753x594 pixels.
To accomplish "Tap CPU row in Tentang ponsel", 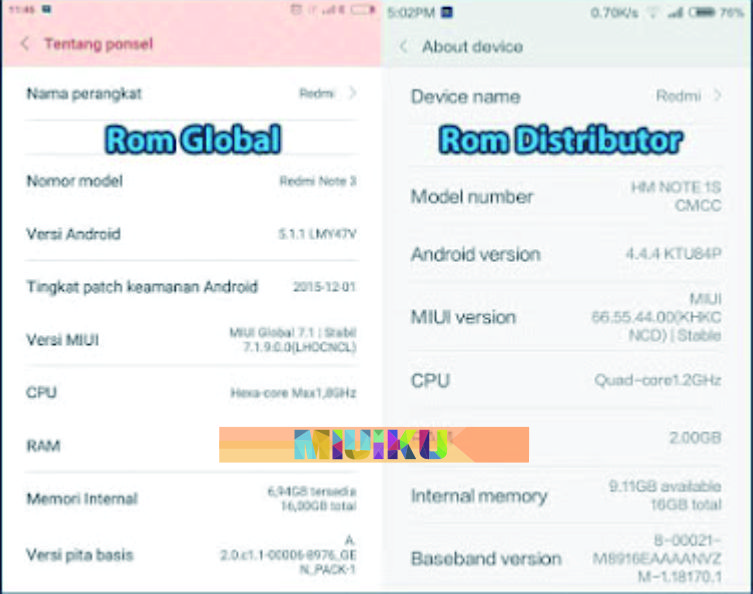I will (x=191, y=392).
